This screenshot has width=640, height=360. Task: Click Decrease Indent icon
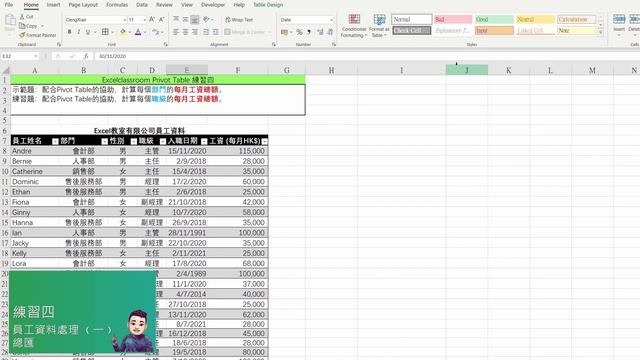[x=206, y=32]
